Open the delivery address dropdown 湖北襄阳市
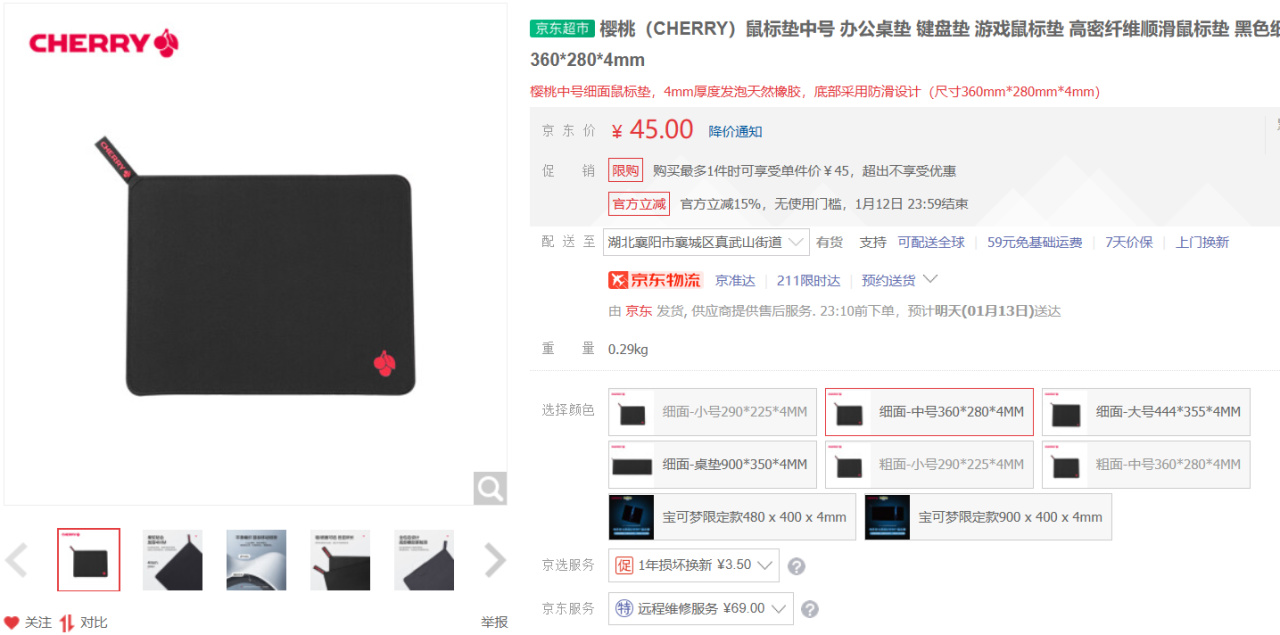The image size is (1280, 635). [706, 242]
